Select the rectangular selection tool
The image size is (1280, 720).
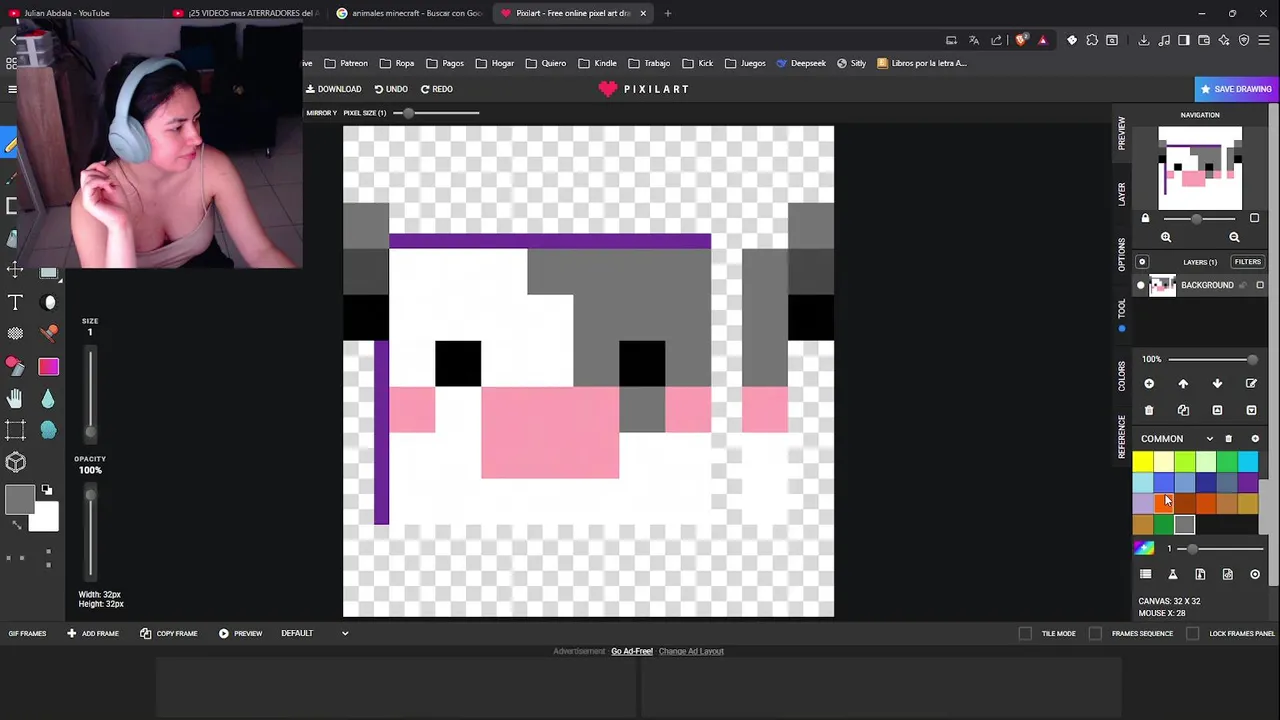15,430
